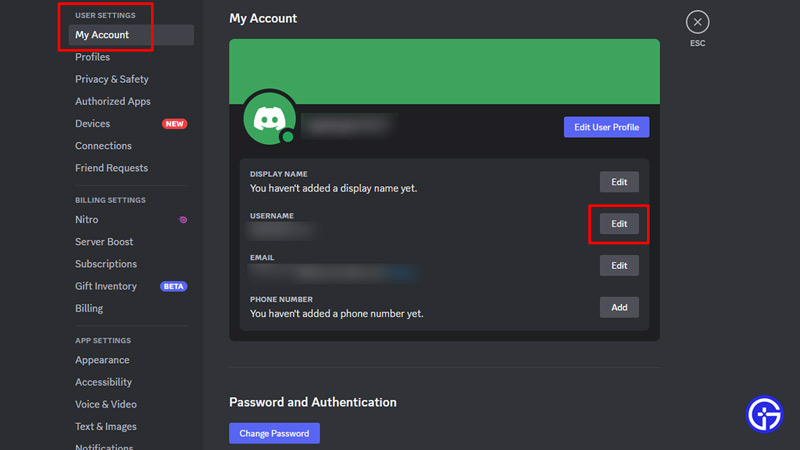Click the Nitro badge icon in sidebar
This screenshot has width=800, height=450.
pyautogui.click(x=182, y=220)
